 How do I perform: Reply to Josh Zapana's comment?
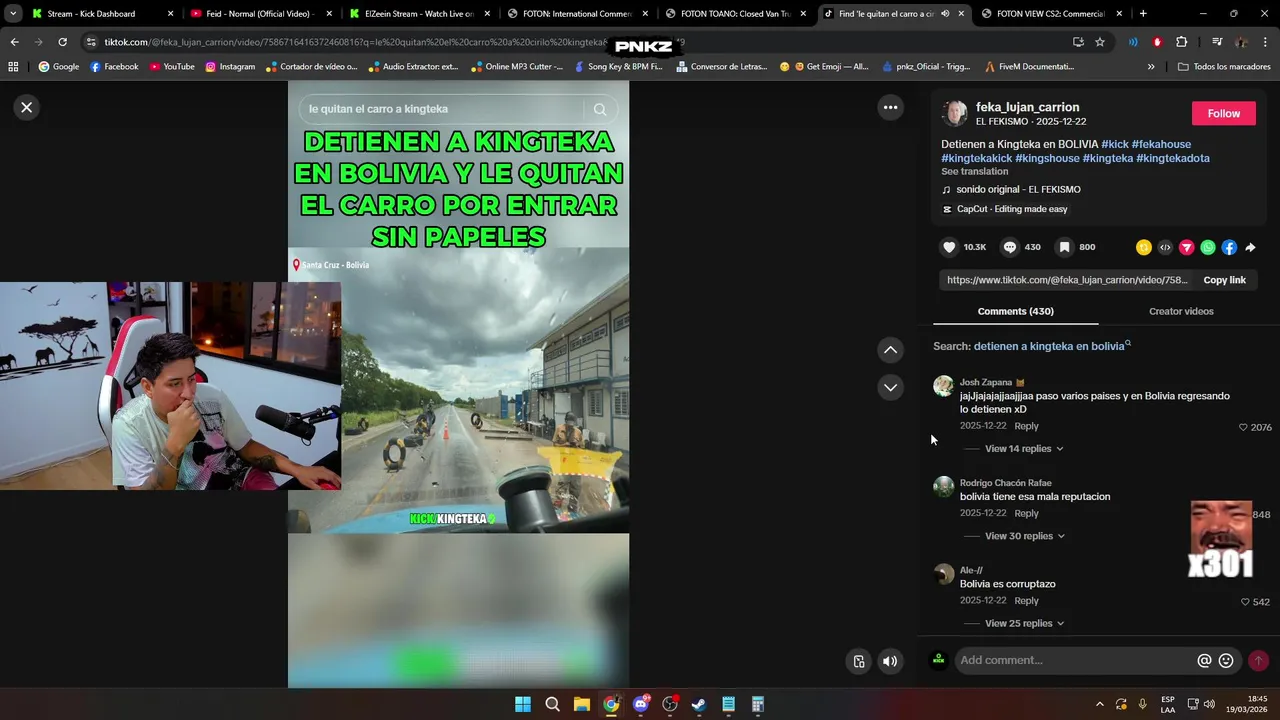tap(1026, 426)
